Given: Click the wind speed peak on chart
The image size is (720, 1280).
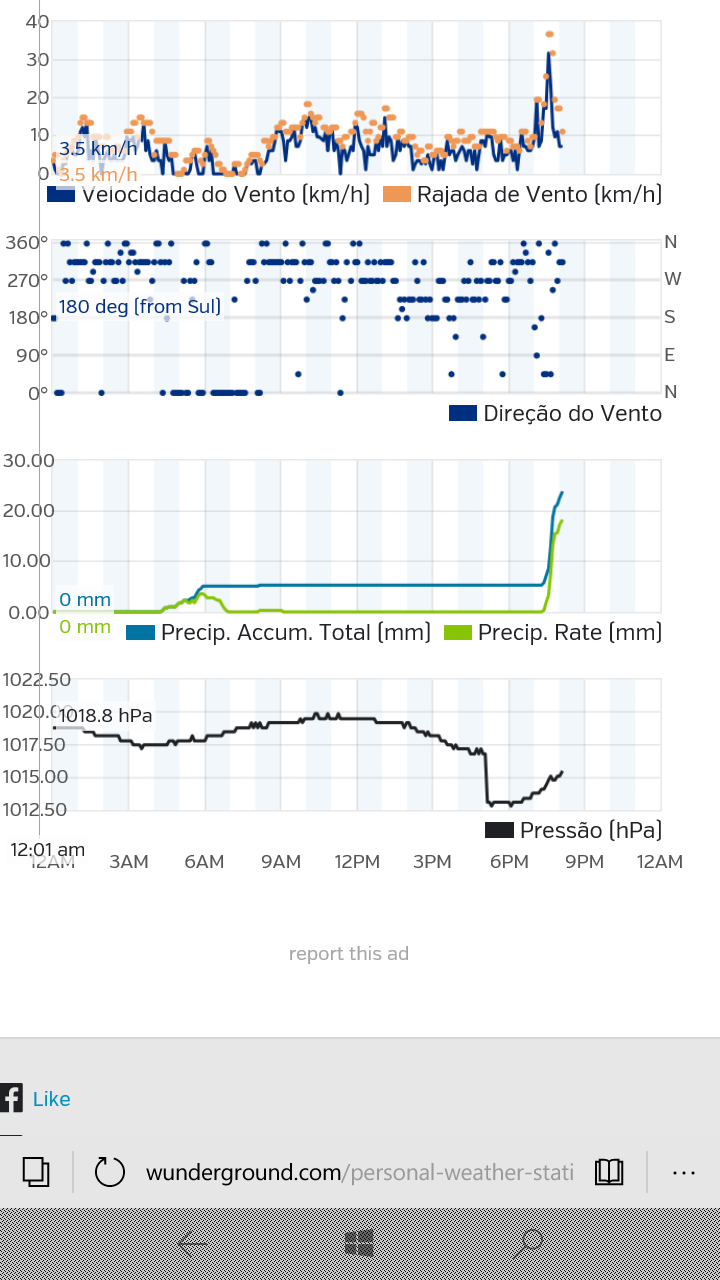Looking at the screenshot, I should point(548,53).
